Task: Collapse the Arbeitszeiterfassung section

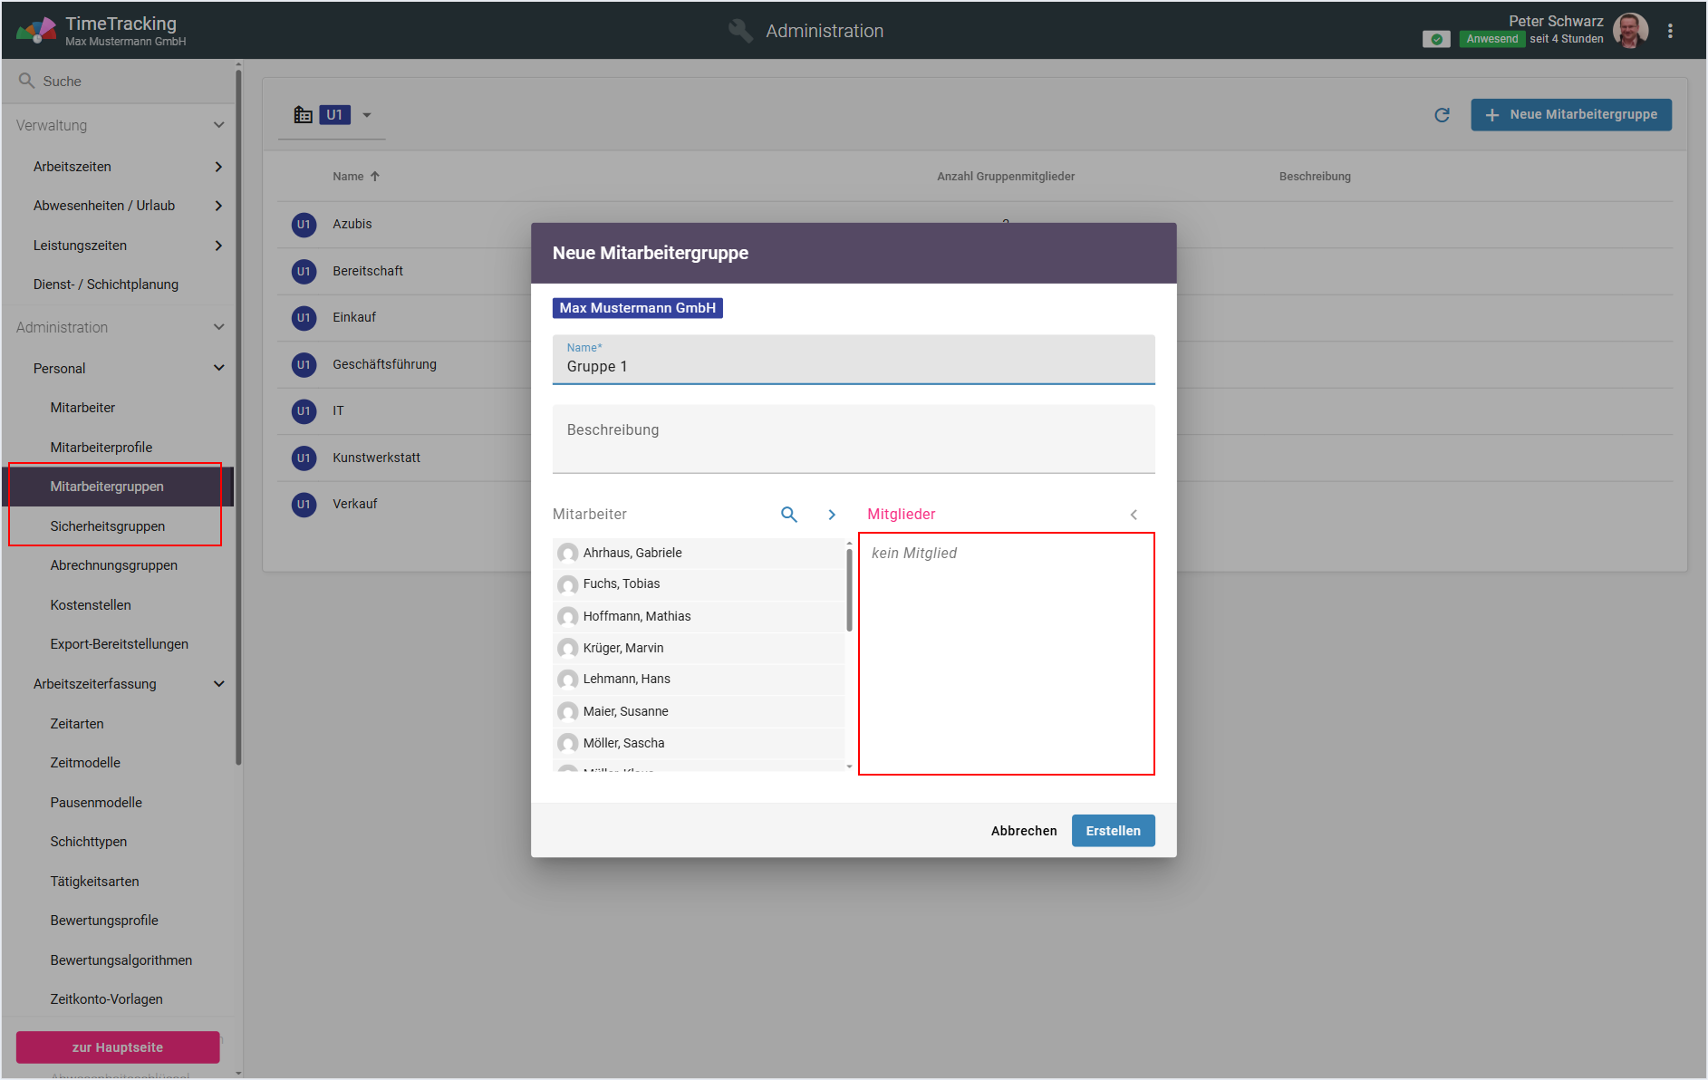Action: tap(218, 684)
